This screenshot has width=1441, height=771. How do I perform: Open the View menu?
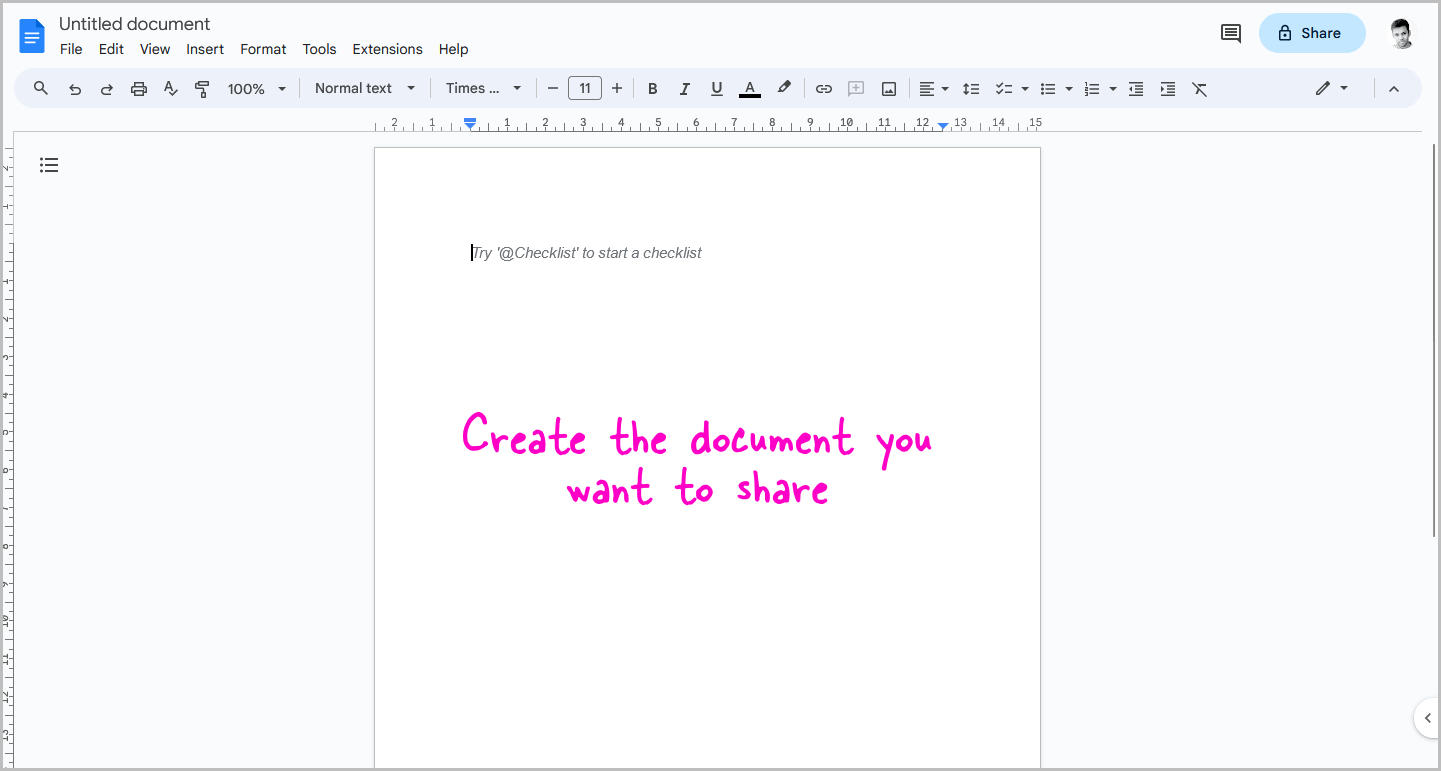click(155, 49)
